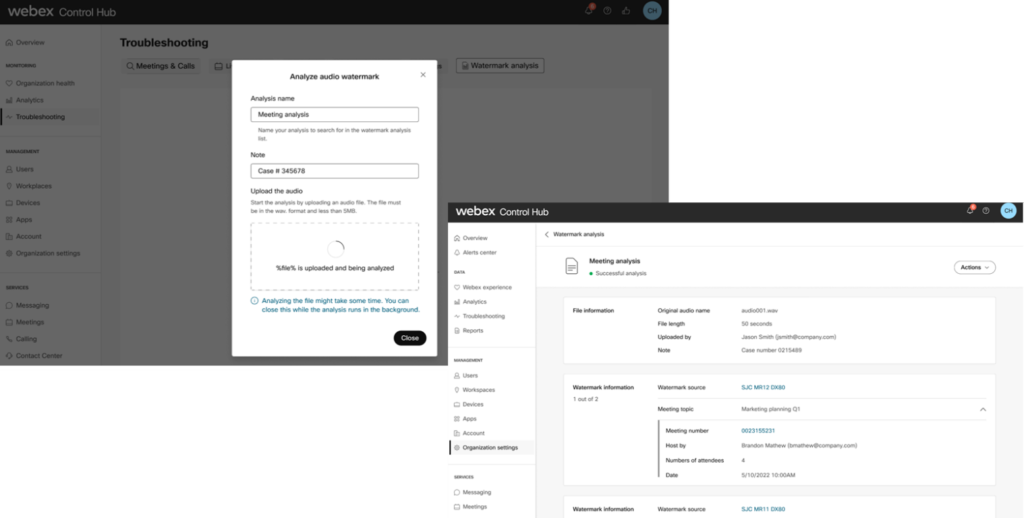Viewport: 1024px width, 518px height.
Task: Open Meetings in the left window sidebar
Action: coord(25,322)
